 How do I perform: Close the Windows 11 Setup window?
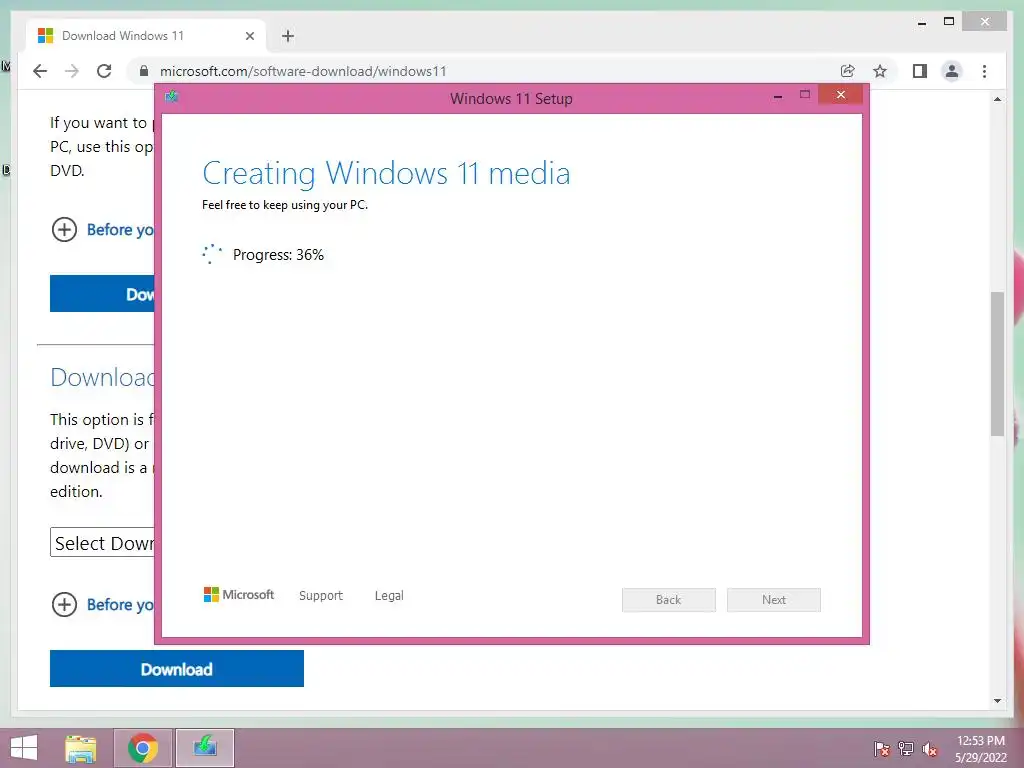click(840, 95)
